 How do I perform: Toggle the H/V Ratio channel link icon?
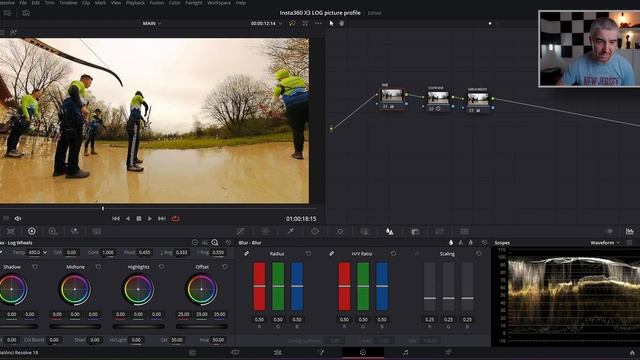331,253
